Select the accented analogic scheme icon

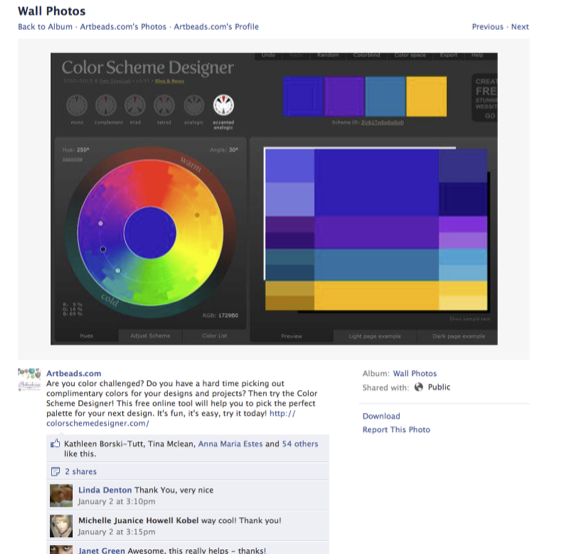pos(223,105)
